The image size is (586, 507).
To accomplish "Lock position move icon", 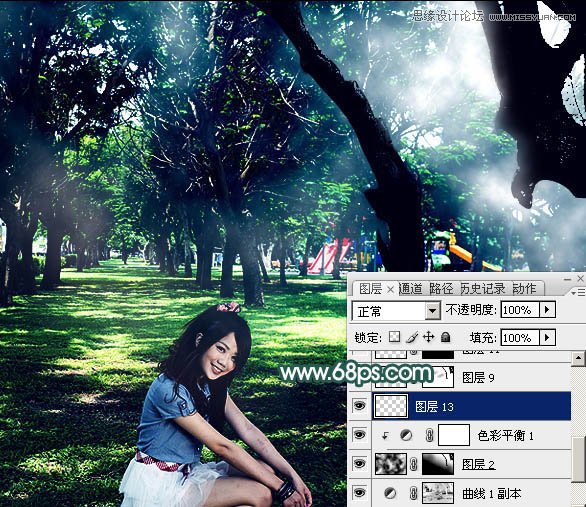I will (428, 337).
